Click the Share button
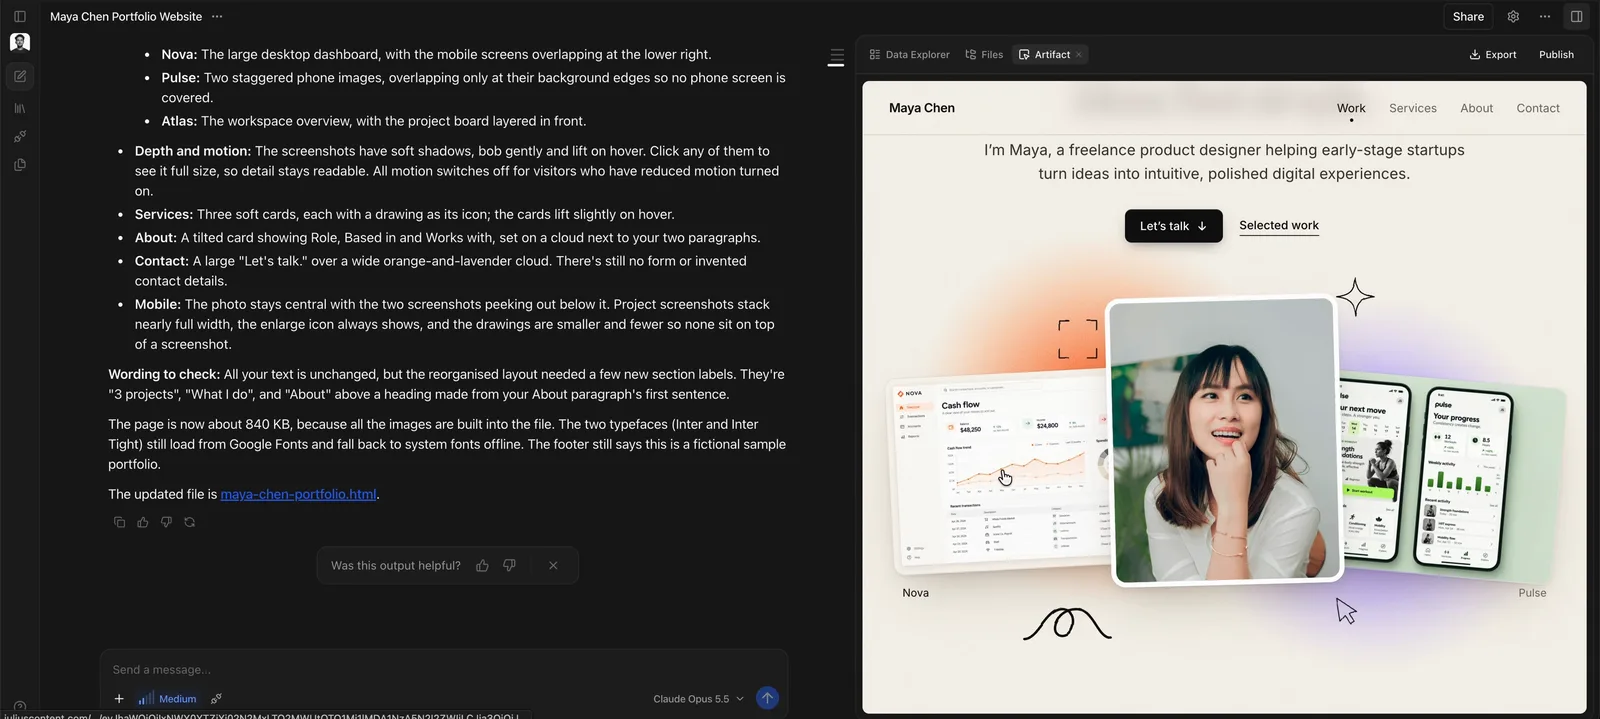This screenshot has height=719, width=1600. click(1468, 16)
